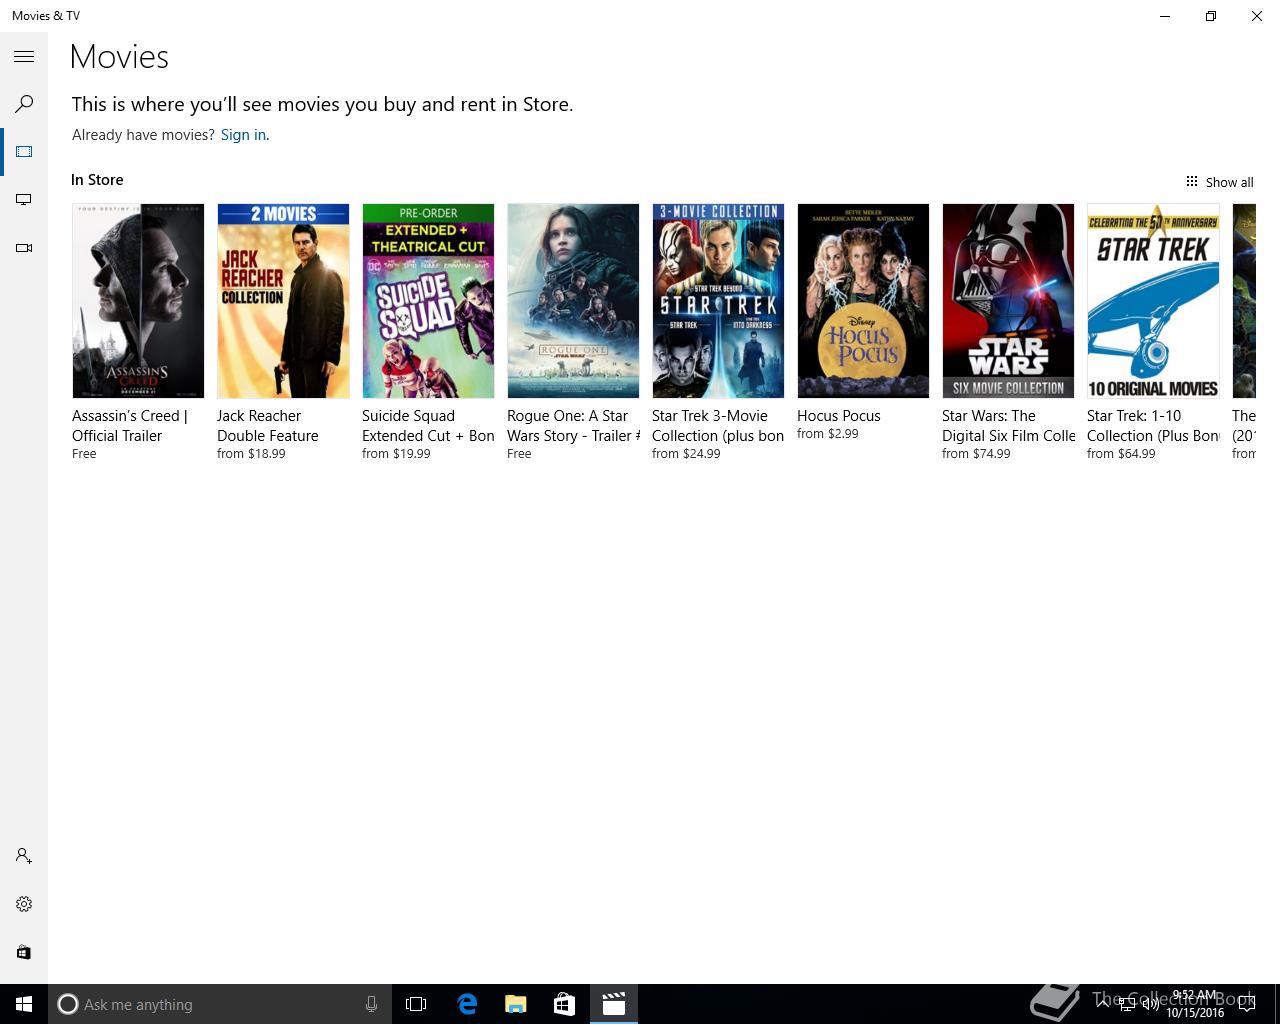Click Show all for In Store movies
The height and width of the screenshot is (1024, 1280).
point(1219,182)
